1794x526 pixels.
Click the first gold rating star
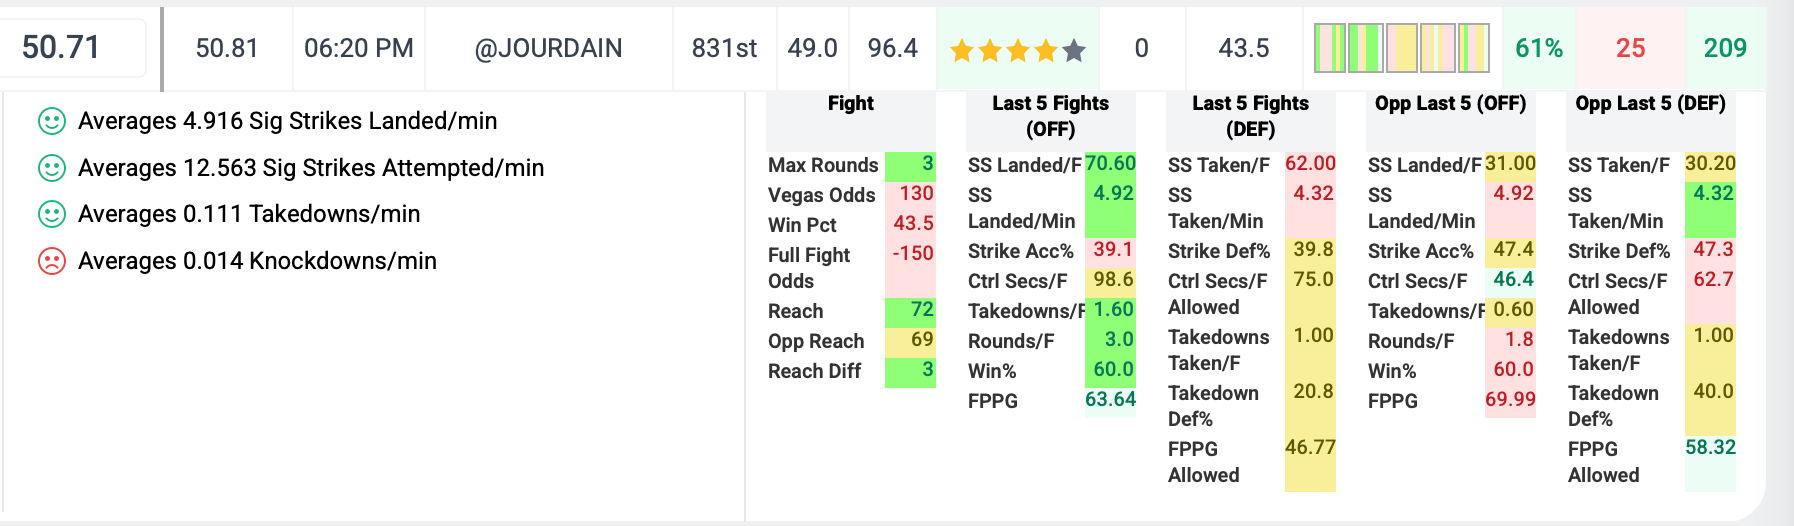962,50
